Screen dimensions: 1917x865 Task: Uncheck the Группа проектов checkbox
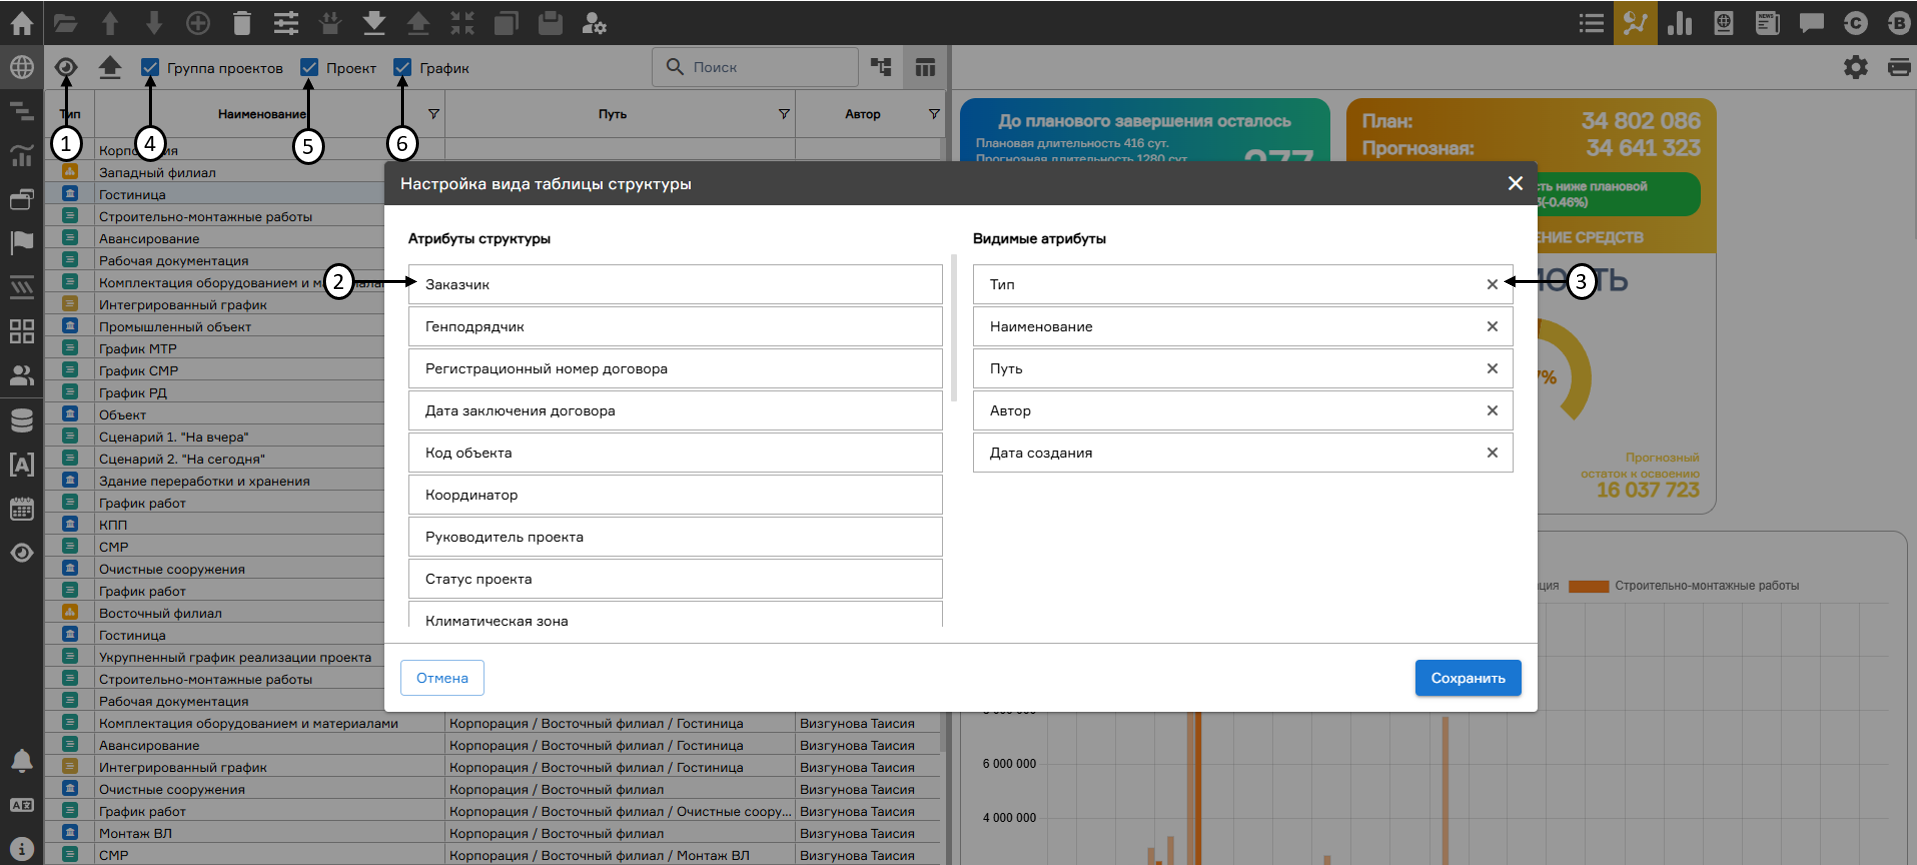[150, 67]
